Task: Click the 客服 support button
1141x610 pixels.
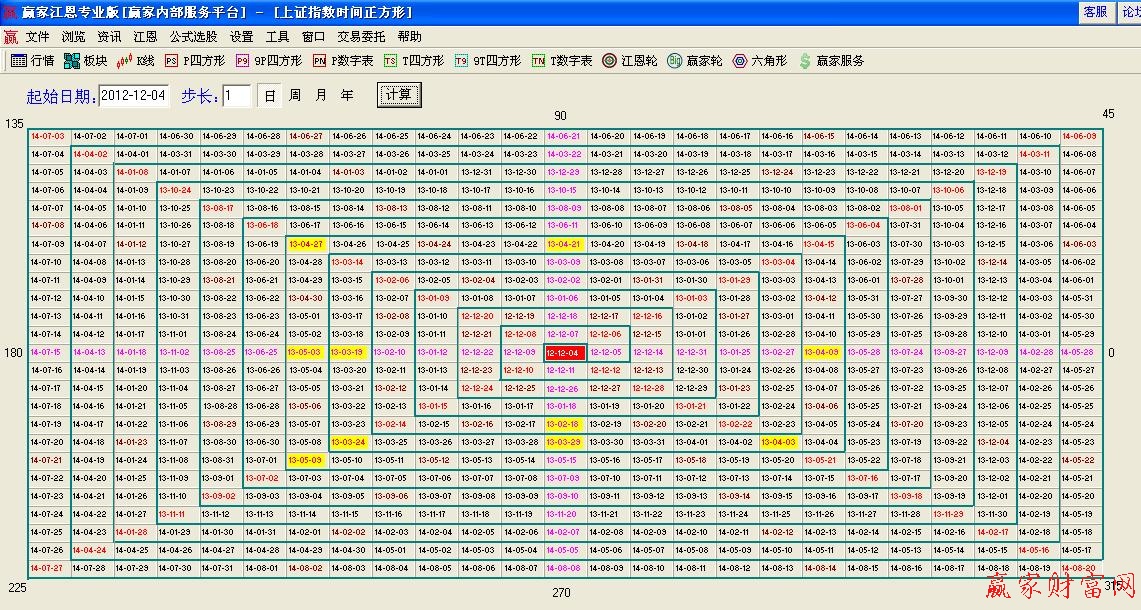Action: pos(1094,12)
